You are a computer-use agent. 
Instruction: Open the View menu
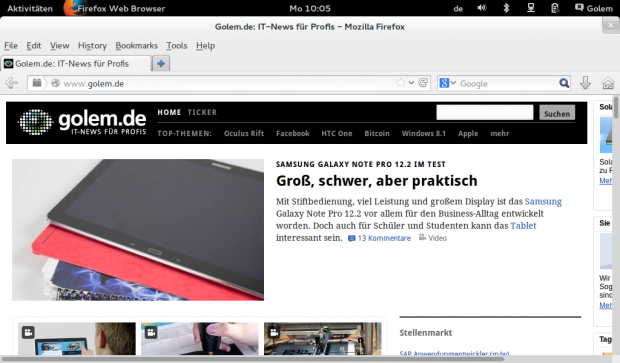59,45
